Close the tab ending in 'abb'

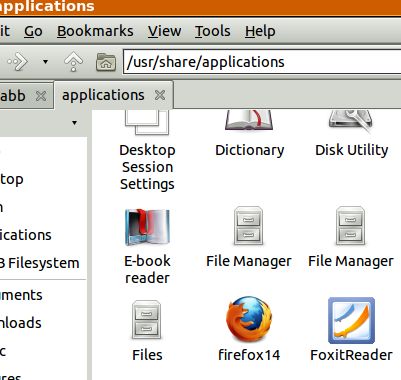tap(41, 96)
